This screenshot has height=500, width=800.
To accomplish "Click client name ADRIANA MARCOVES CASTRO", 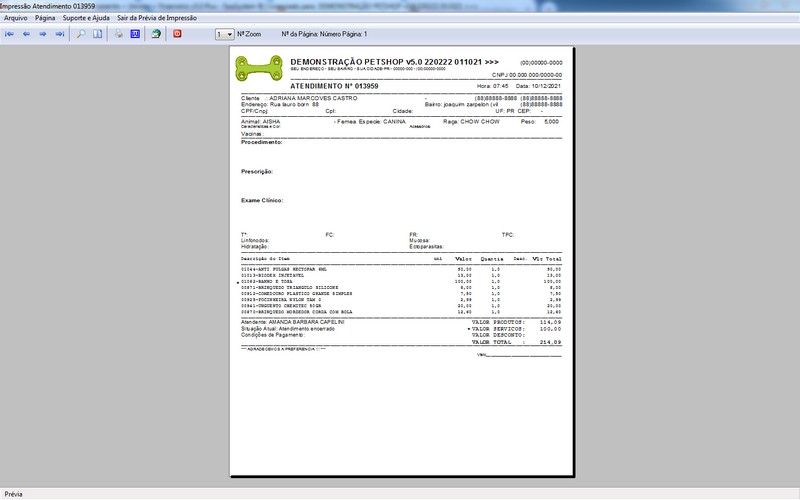I will click(313, 98).
